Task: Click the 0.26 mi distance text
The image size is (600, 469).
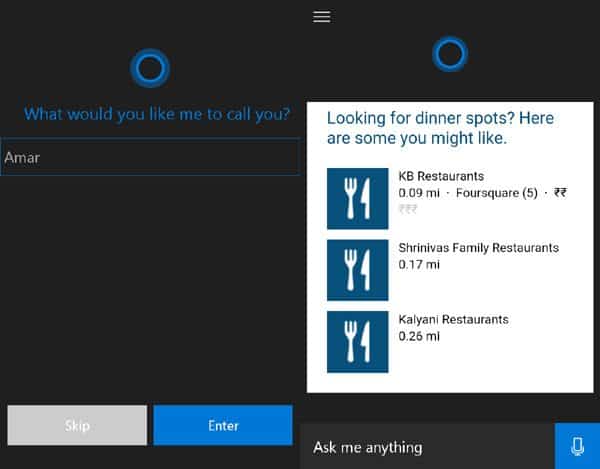Action: 419,336
